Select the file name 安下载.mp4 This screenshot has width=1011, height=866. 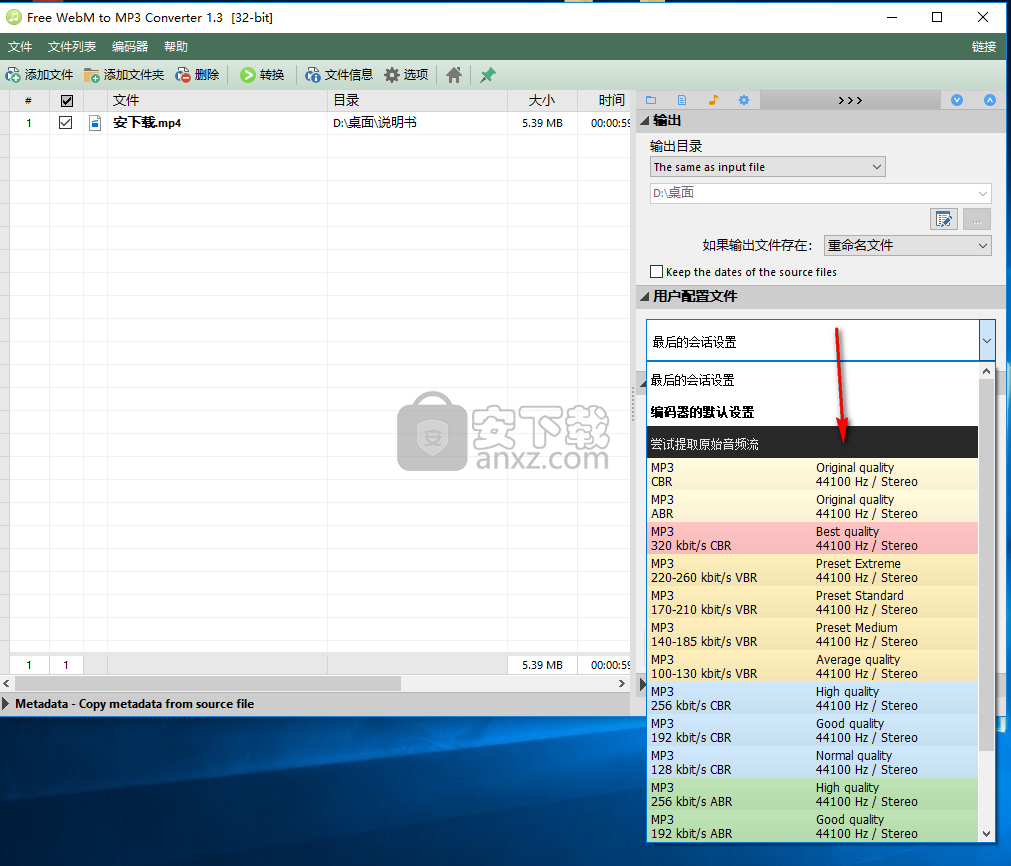(x=147, y=123)
